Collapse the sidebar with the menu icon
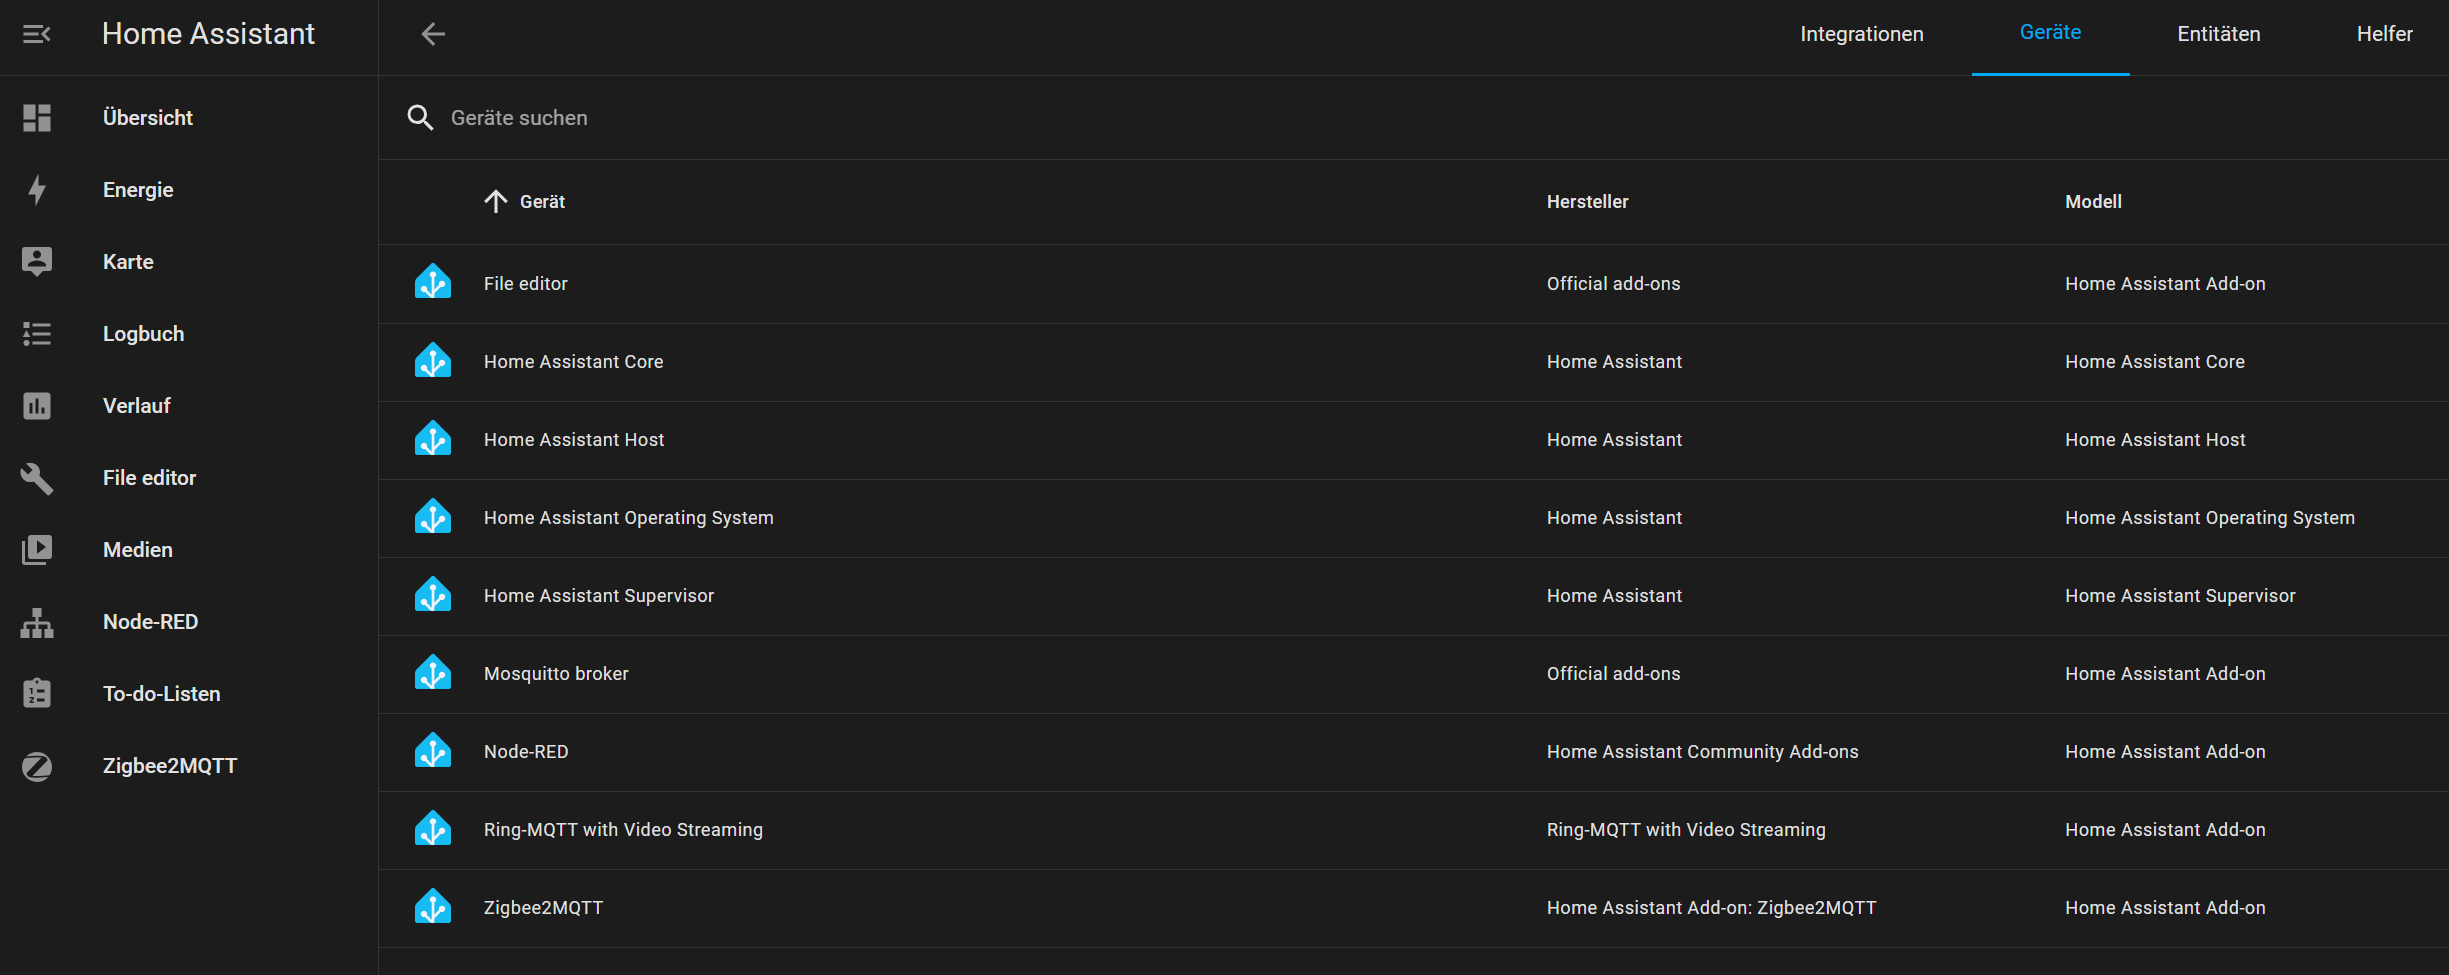This screenshot has height=975, width=2449. pyautogui.click(x=37, y=34)
